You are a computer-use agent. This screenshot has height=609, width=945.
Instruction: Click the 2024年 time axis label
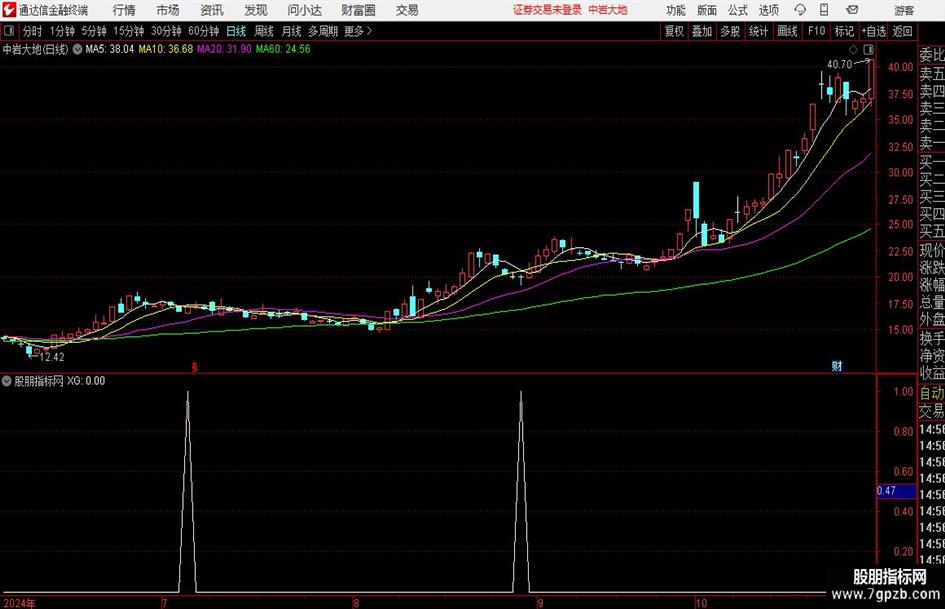pos(20,603)
